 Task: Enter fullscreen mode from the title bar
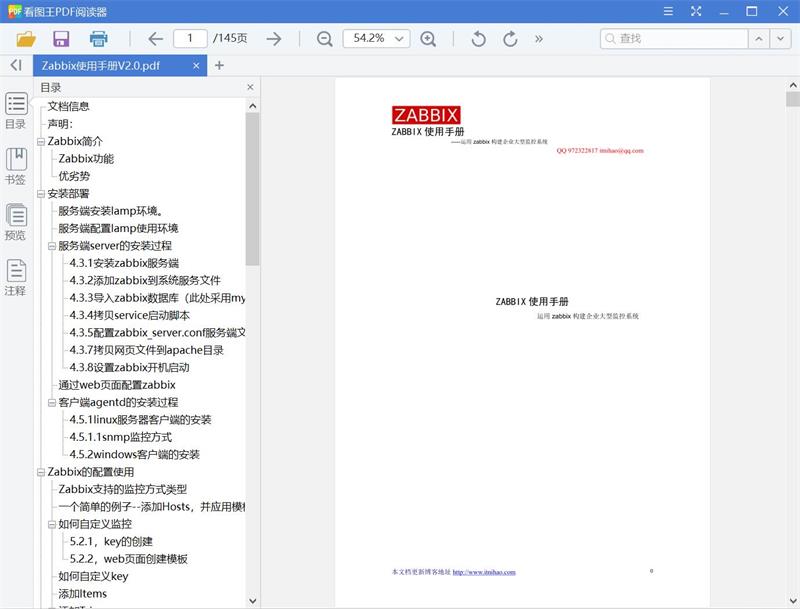tap(694, 12)
